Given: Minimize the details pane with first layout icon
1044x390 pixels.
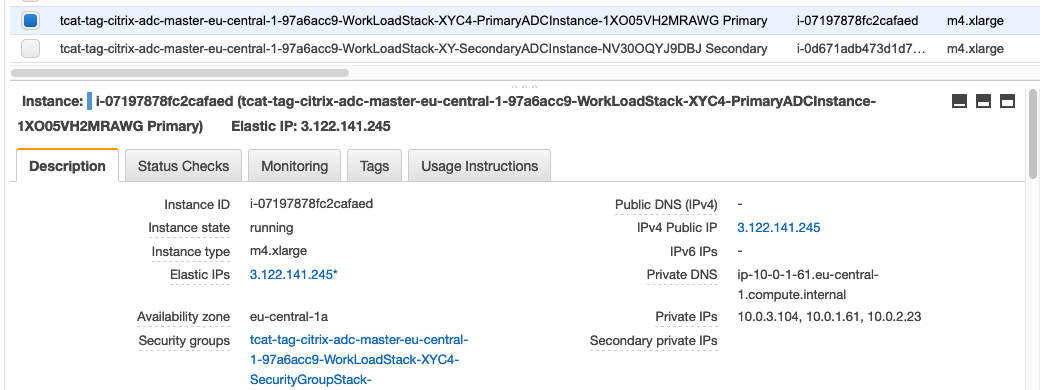Looking at the screenshot, I should coord(959,101).
